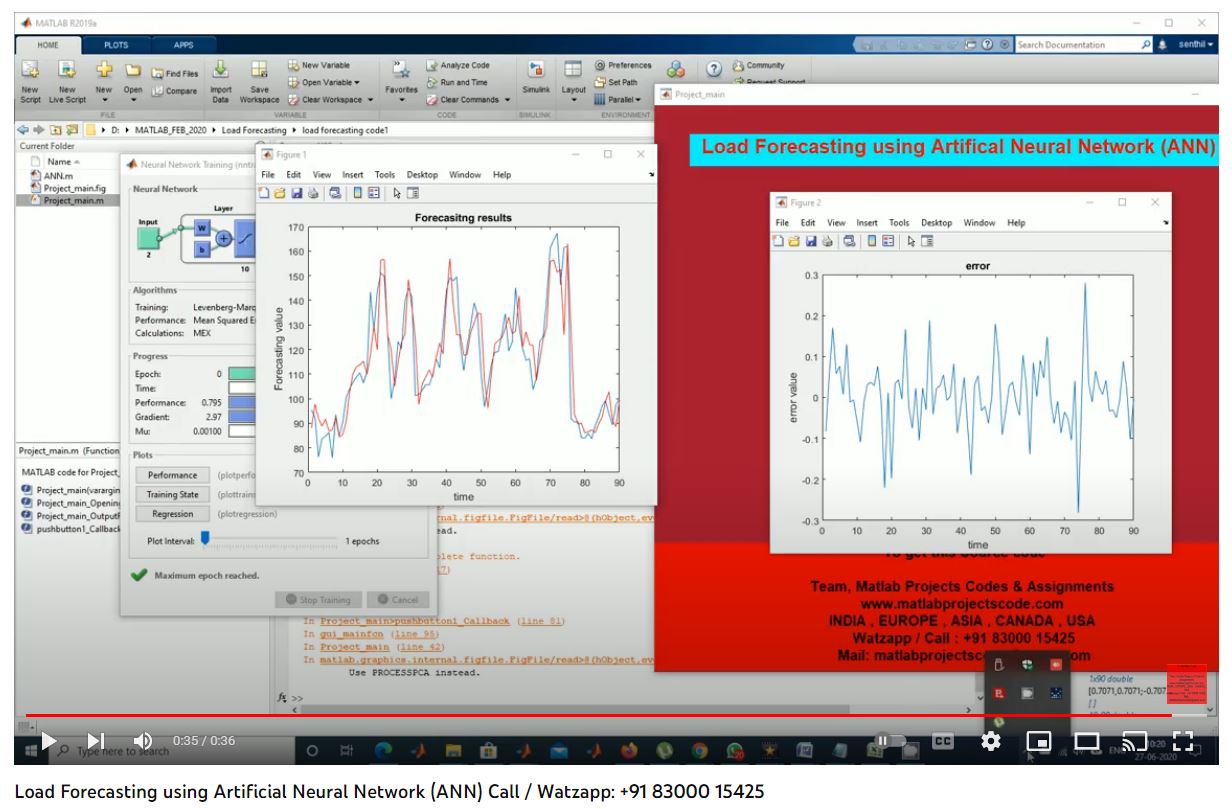1232x809 pixels.
Task: Open Desktop menu in Figure 2
Action: coord(936,223)
